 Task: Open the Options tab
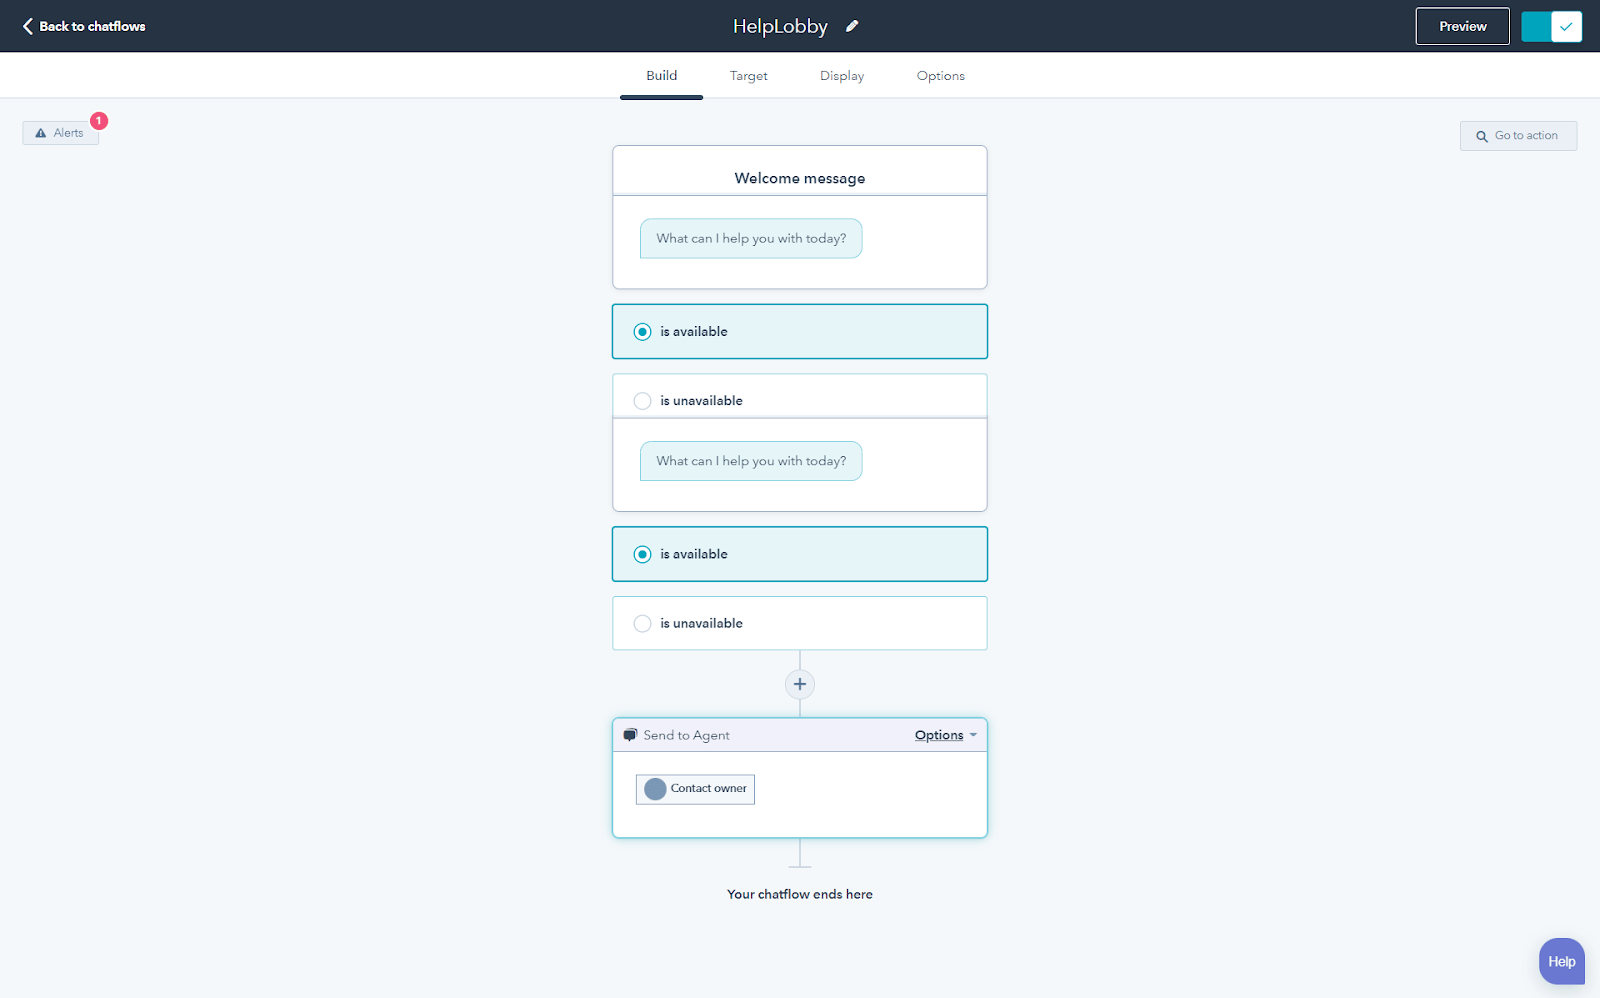coord(940,75)
